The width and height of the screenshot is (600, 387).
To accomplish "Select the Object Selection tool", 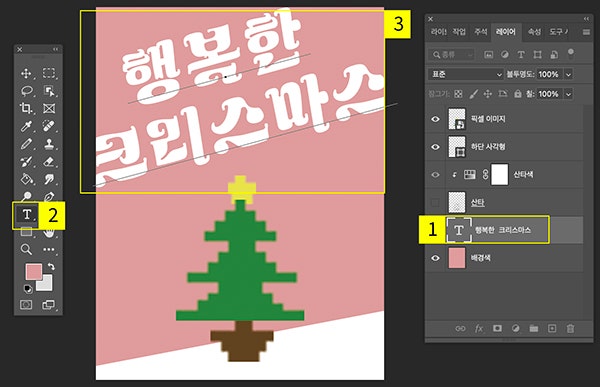I will tap(49, 91).
